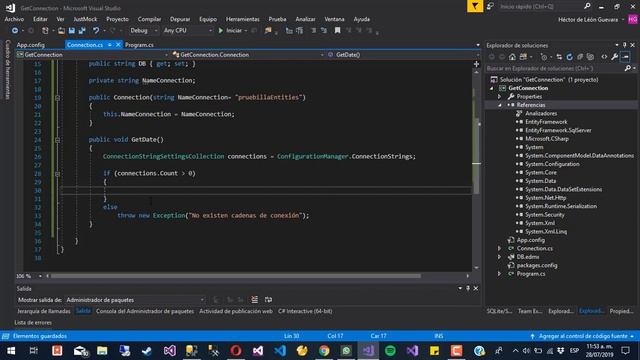The width and height of the screenshot is (640, 360).
Task: Click the horizontal editor scrollbar thumb
Action: pyautogui.click(x=236, y=276)
